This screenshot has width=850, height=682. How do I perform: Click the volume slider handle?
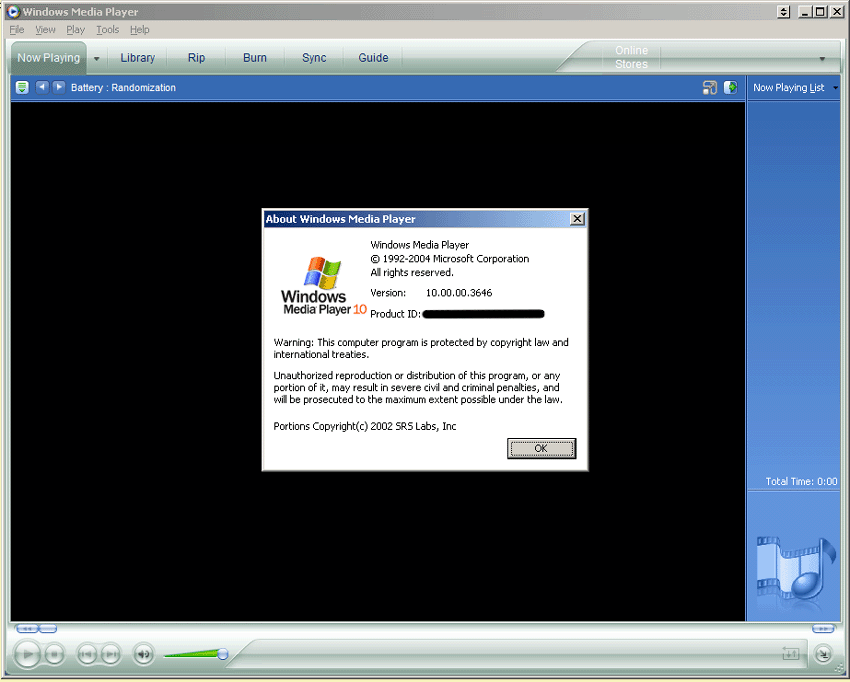click(x=222, y=654)
